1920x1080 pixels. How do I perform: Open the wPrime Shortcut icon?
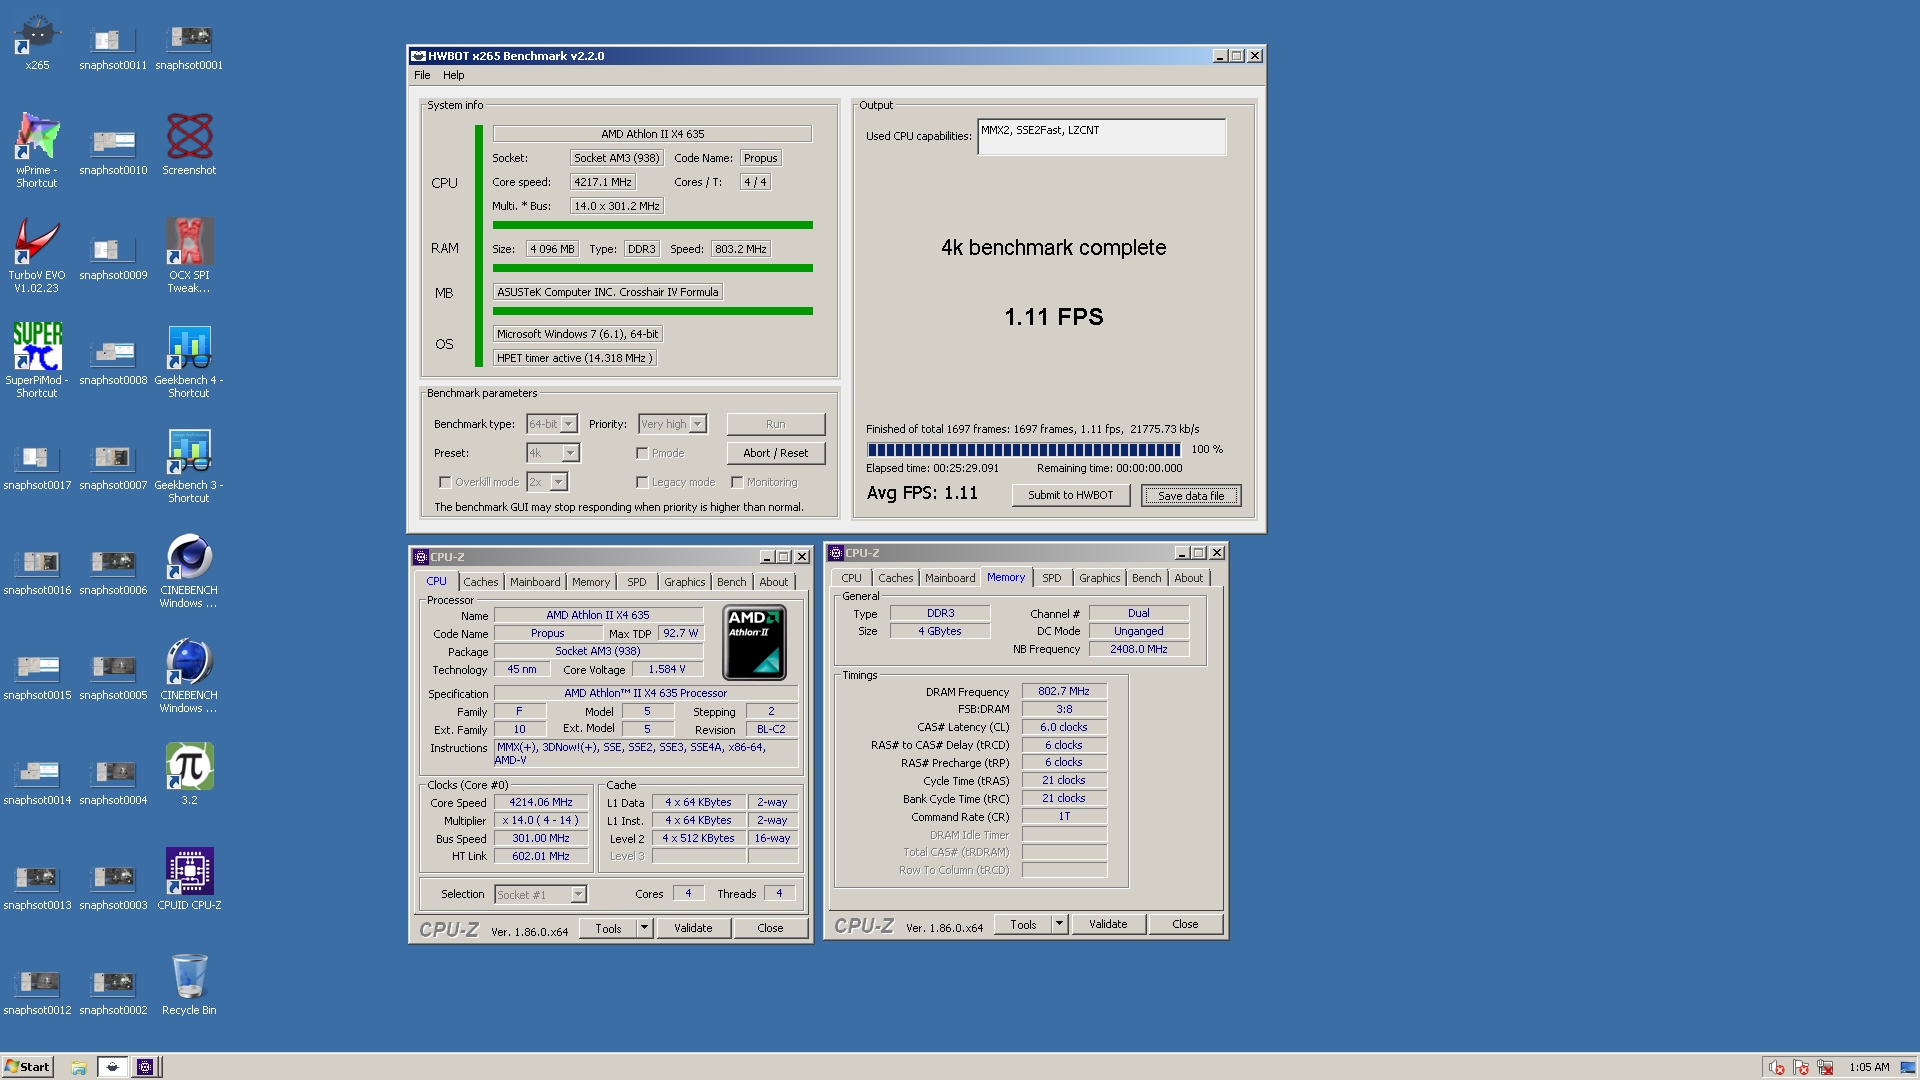pos(37,149)
